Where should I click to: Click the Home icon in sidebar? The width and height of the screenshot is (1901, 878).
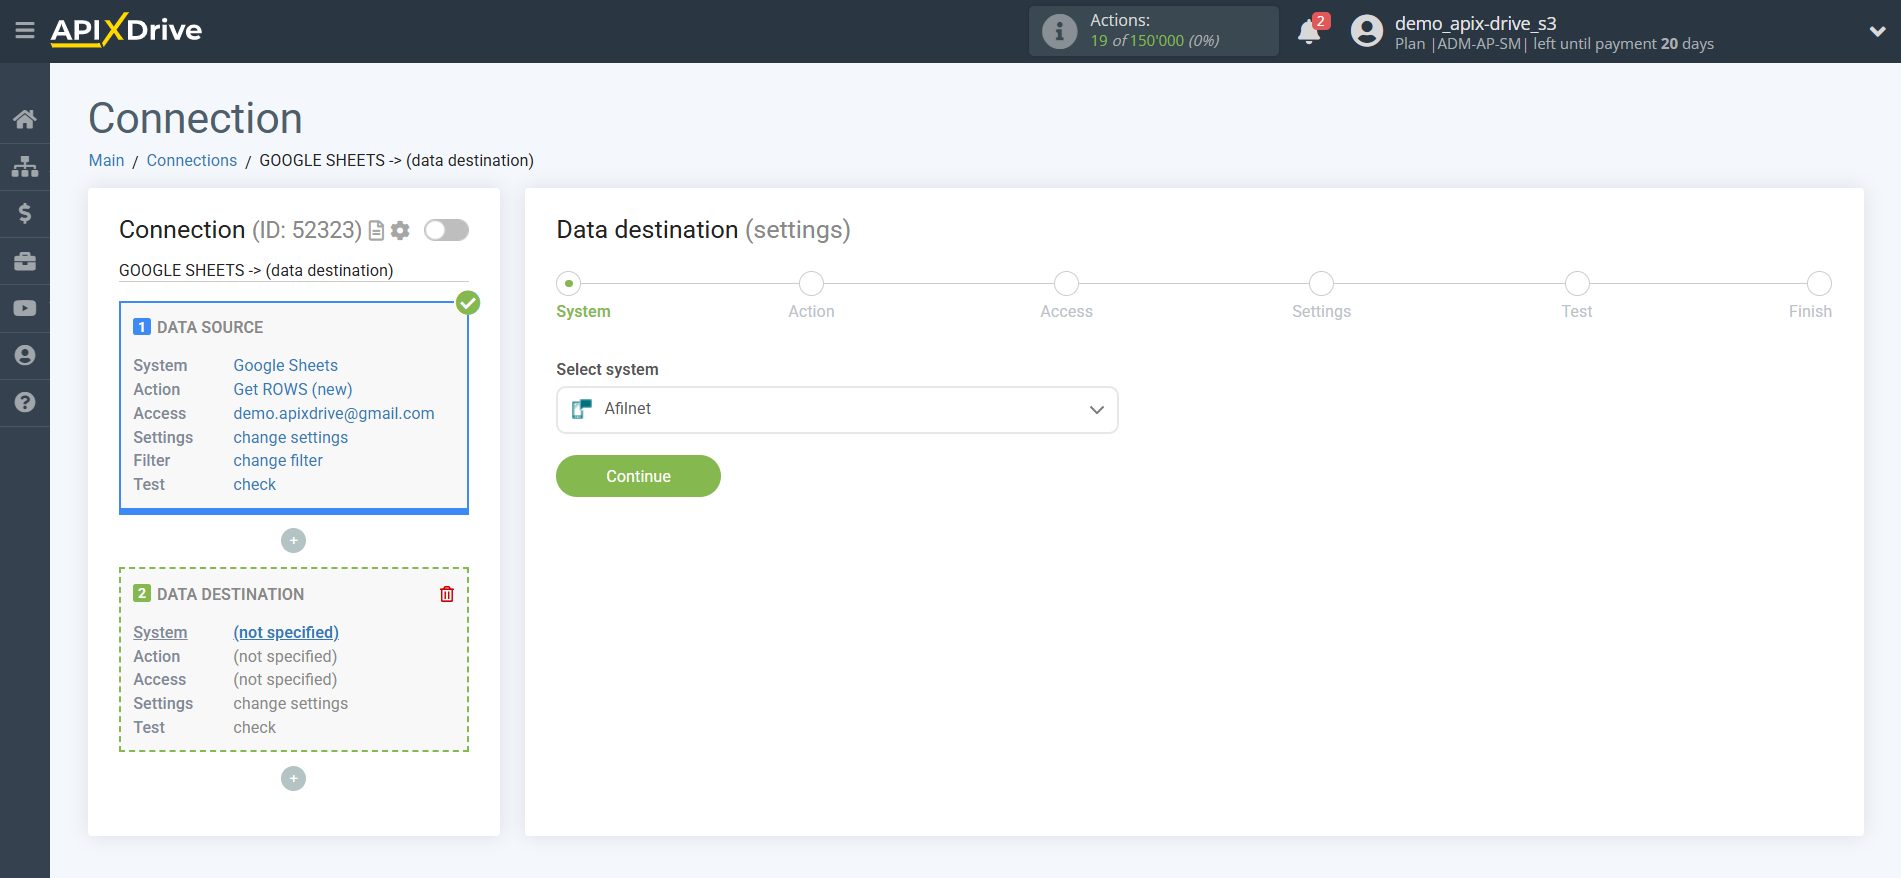[25, 120]
